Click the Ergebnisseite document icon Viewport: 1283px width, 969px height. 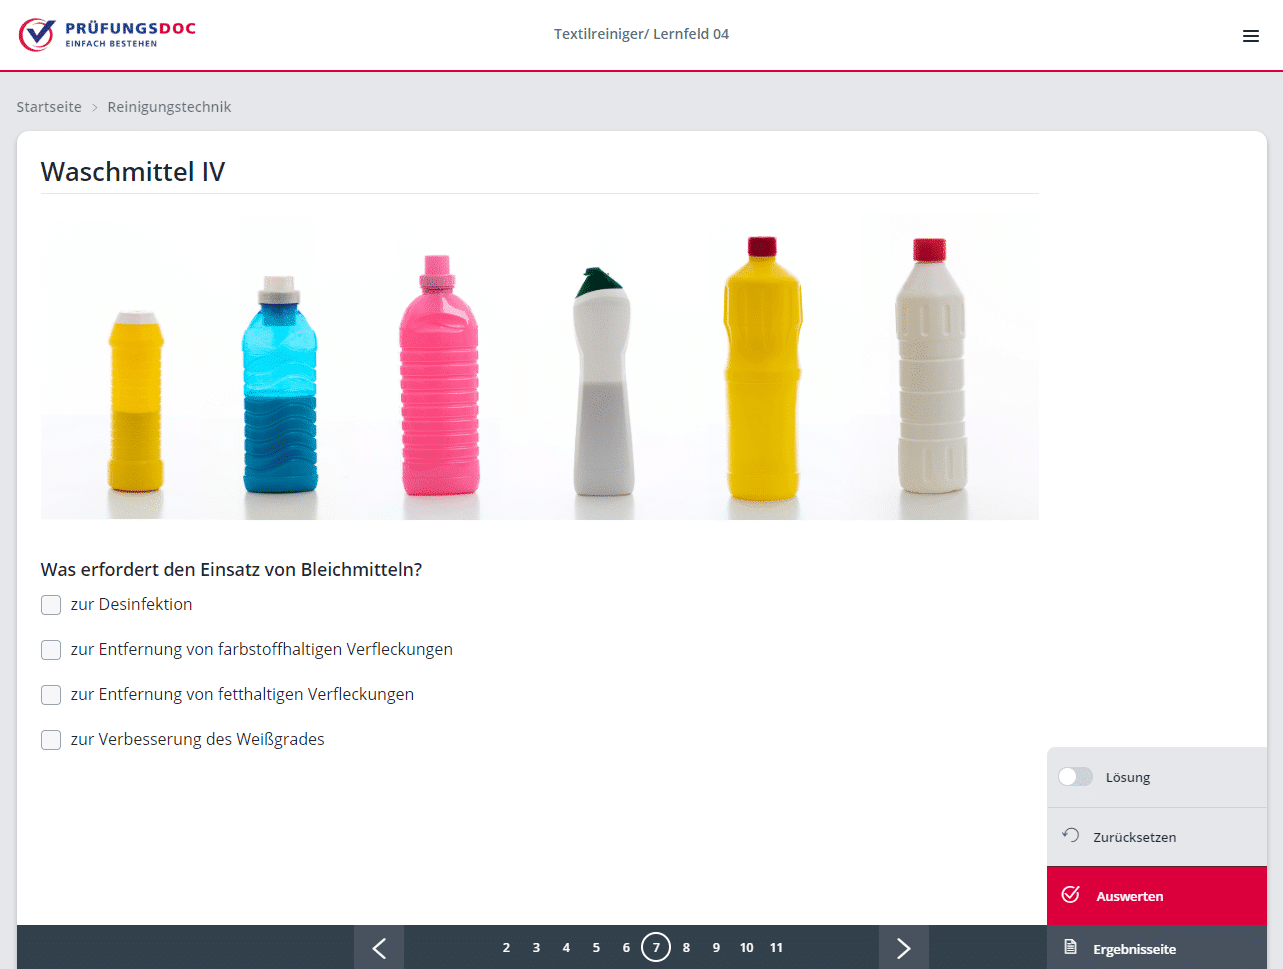point(1070,947)
